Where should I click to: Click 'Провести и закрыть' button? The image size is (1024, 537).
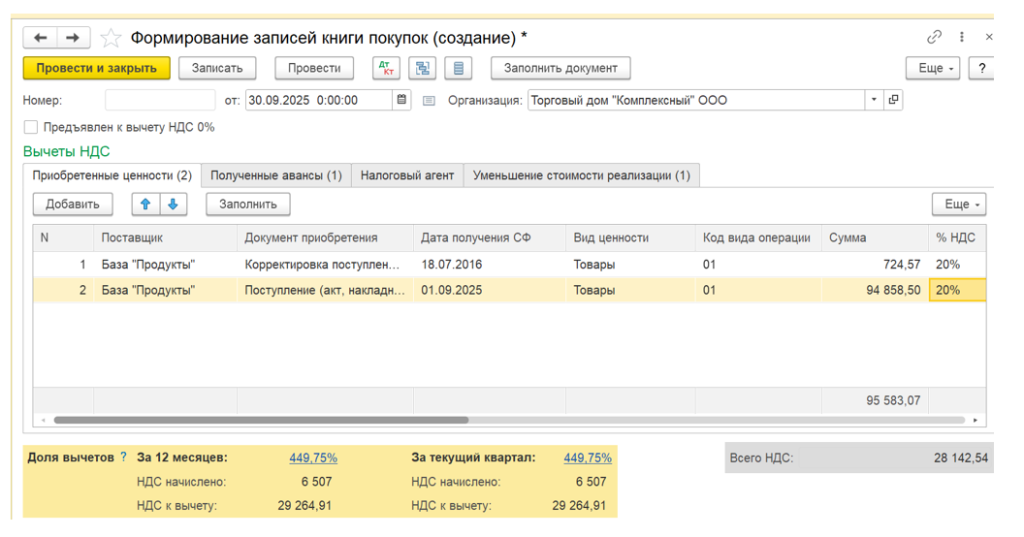[x=96, y=68]
